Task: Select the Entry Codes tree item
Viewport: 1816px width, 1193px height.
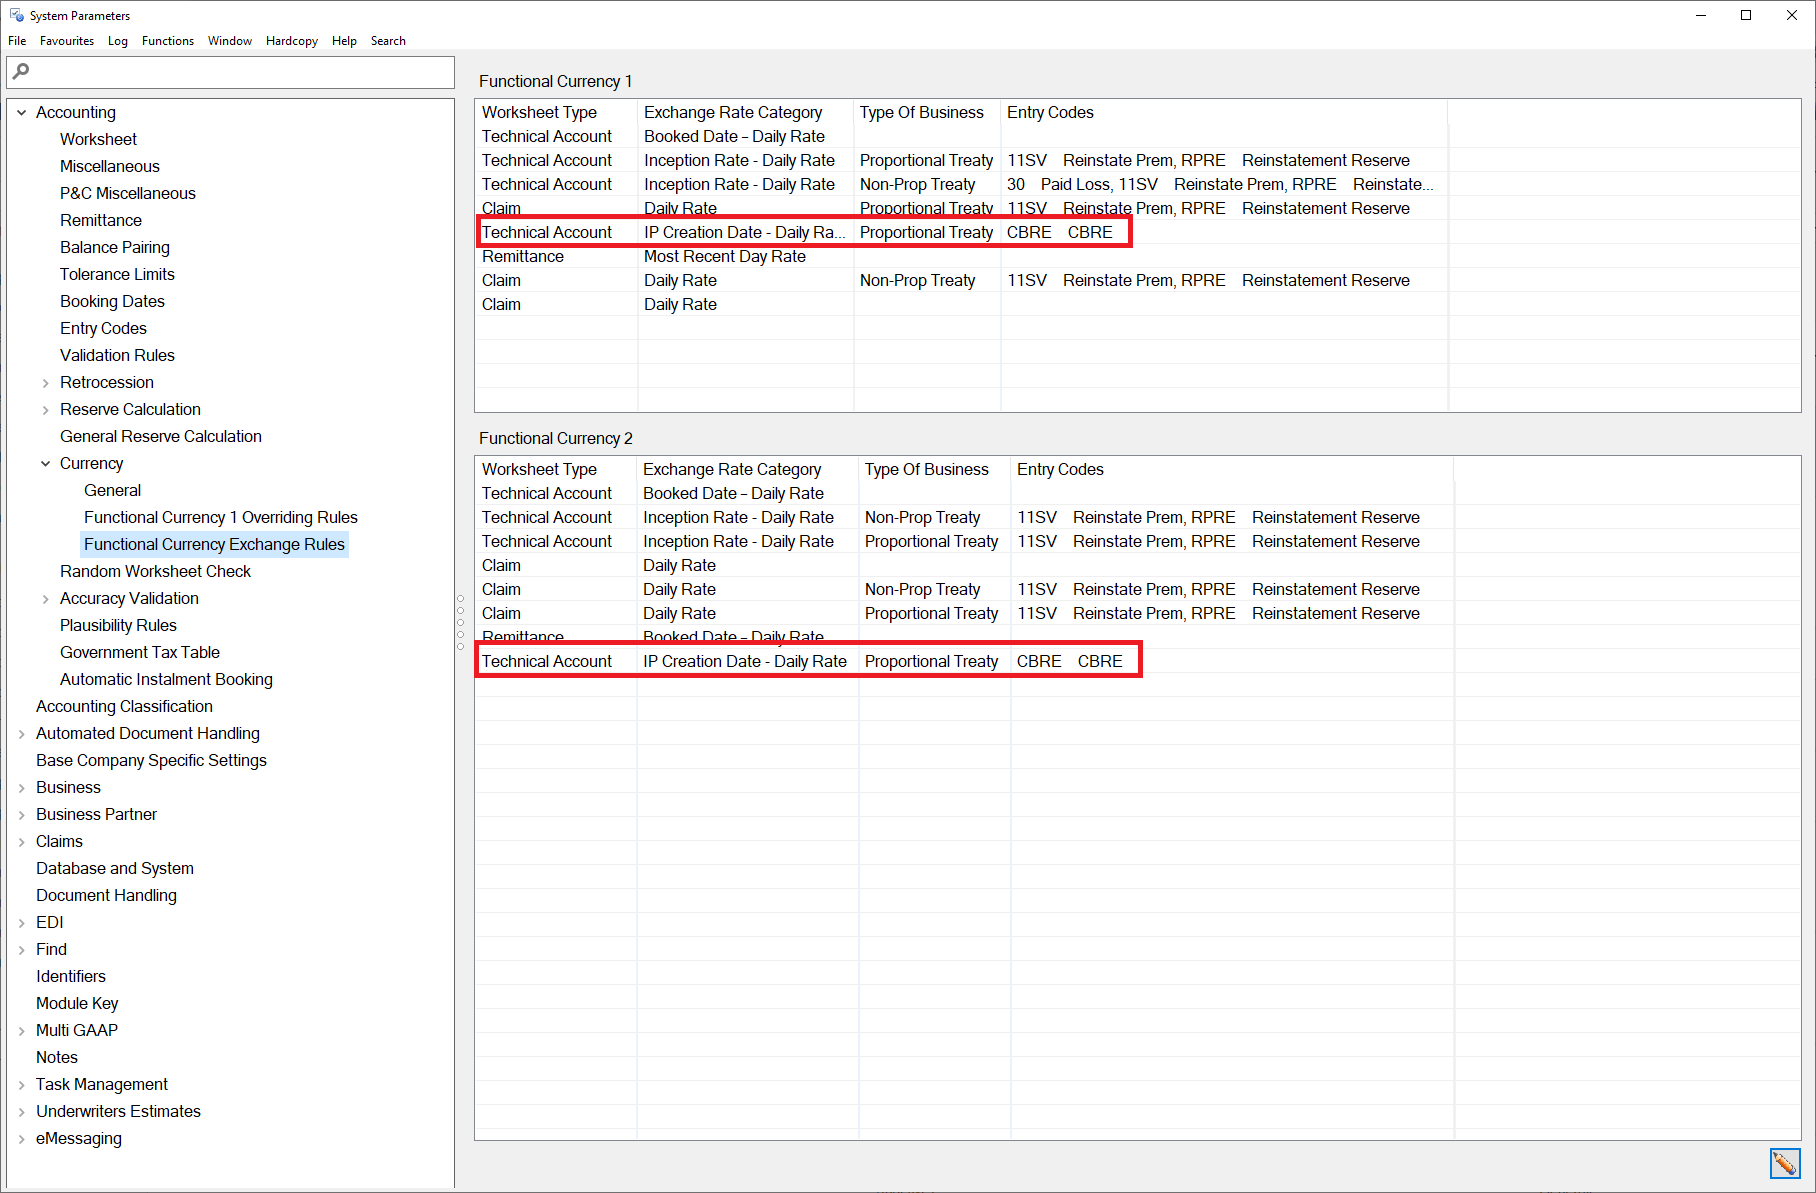Action: tap(103, 328)
